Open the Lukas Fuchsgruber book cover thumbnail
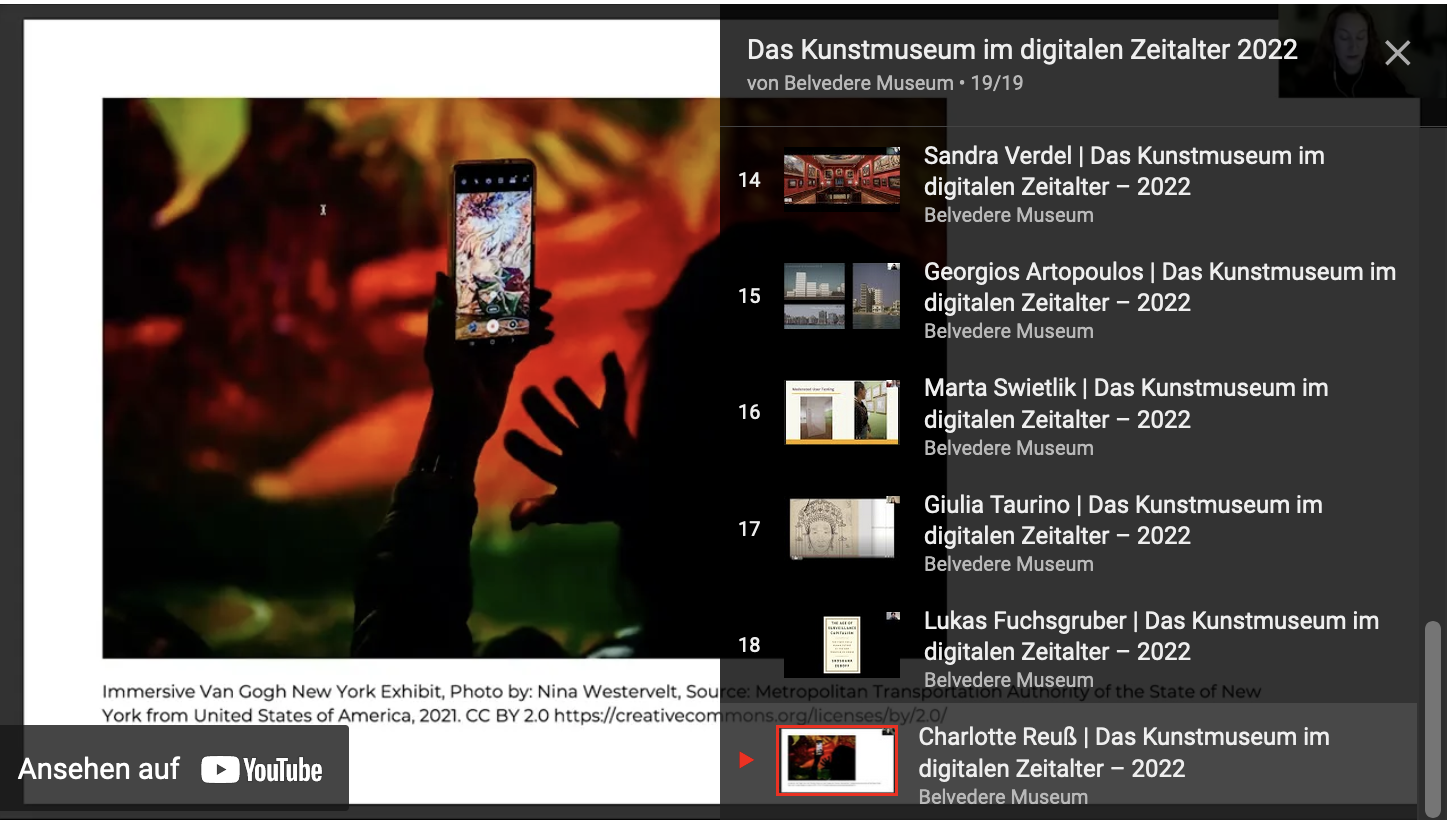This screenshot has height=820, width=1448. 841,645
